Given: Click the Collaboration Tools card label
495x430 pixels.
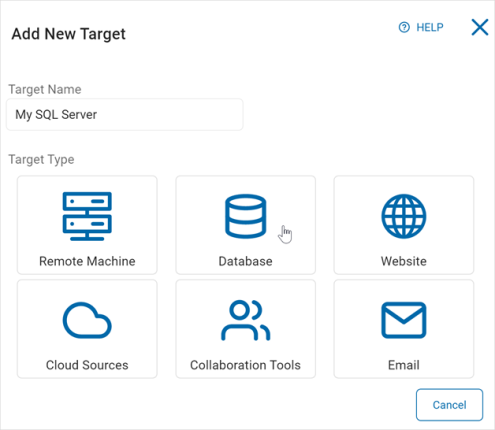Looking at the screenshot, I should (x=245, y=365).
